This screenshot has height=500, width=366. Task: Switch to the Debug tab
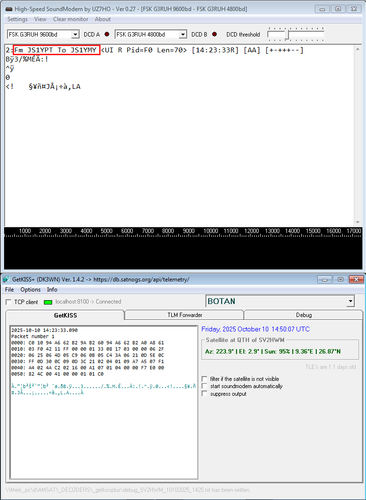(303, 315)
